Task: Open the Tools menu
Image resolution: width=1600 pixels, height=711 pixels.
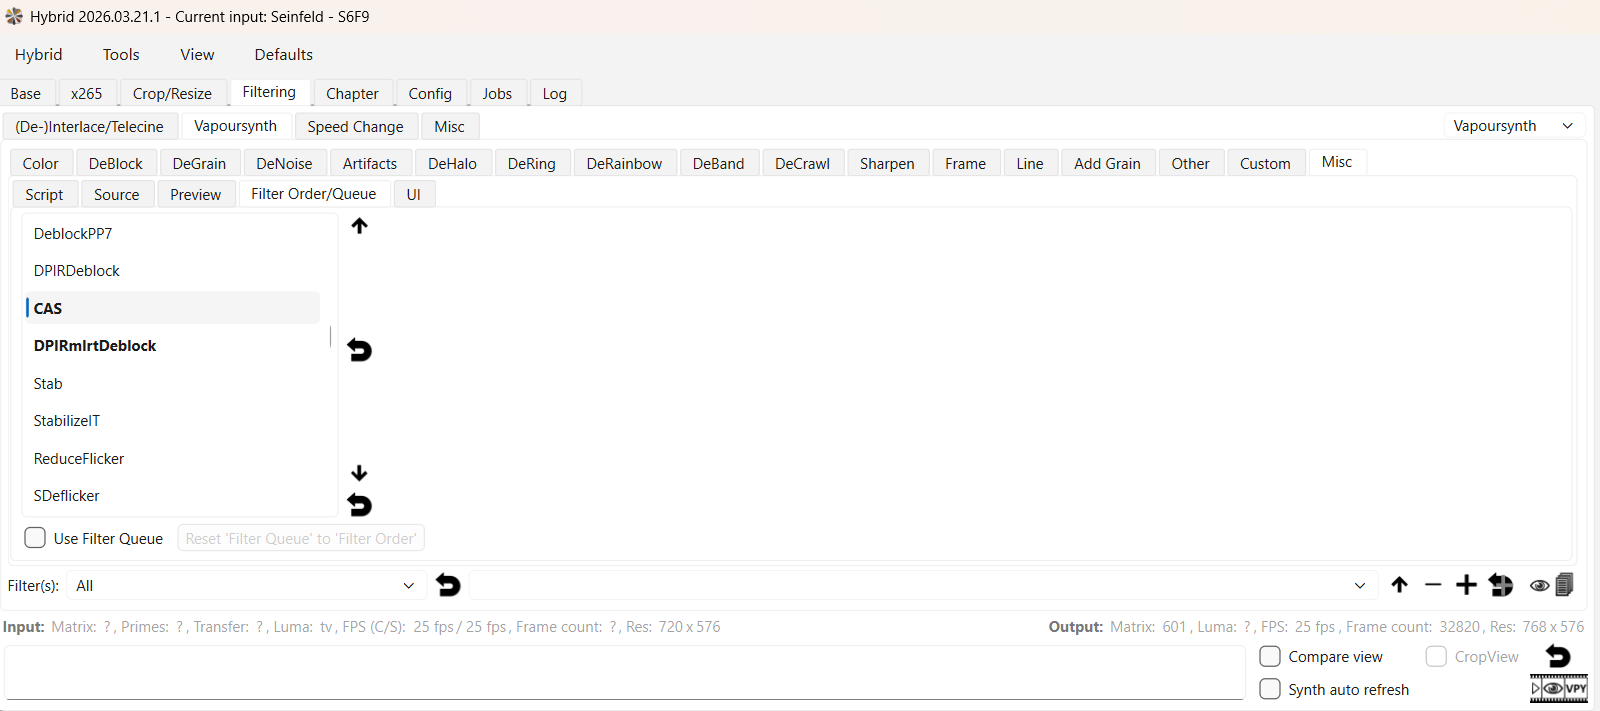Action: (x=121, y=54)
